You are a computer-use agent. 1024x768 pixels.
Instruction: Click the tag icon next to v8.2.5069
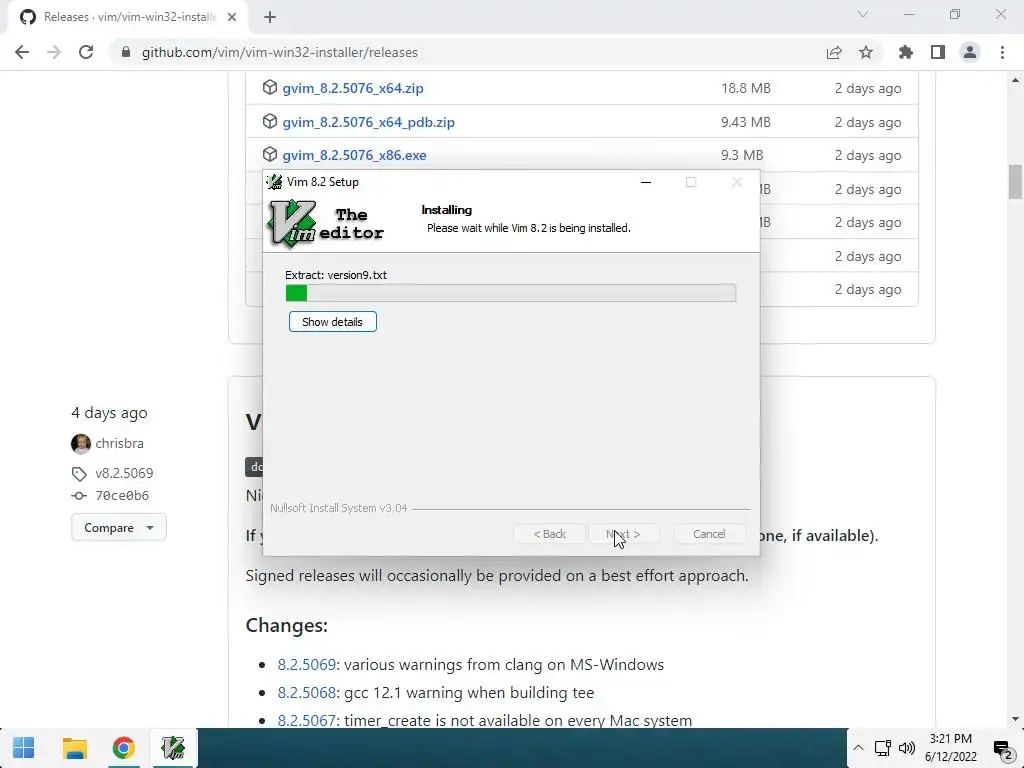[79, 473]
